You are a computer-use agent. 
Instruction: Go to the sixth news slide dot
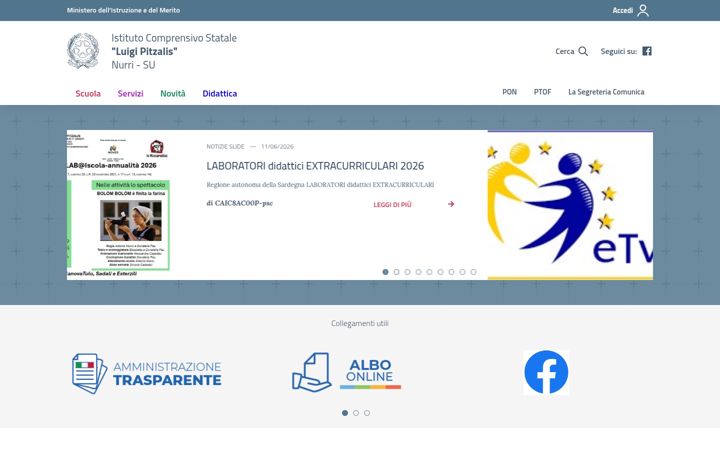[x=440, y=272]
